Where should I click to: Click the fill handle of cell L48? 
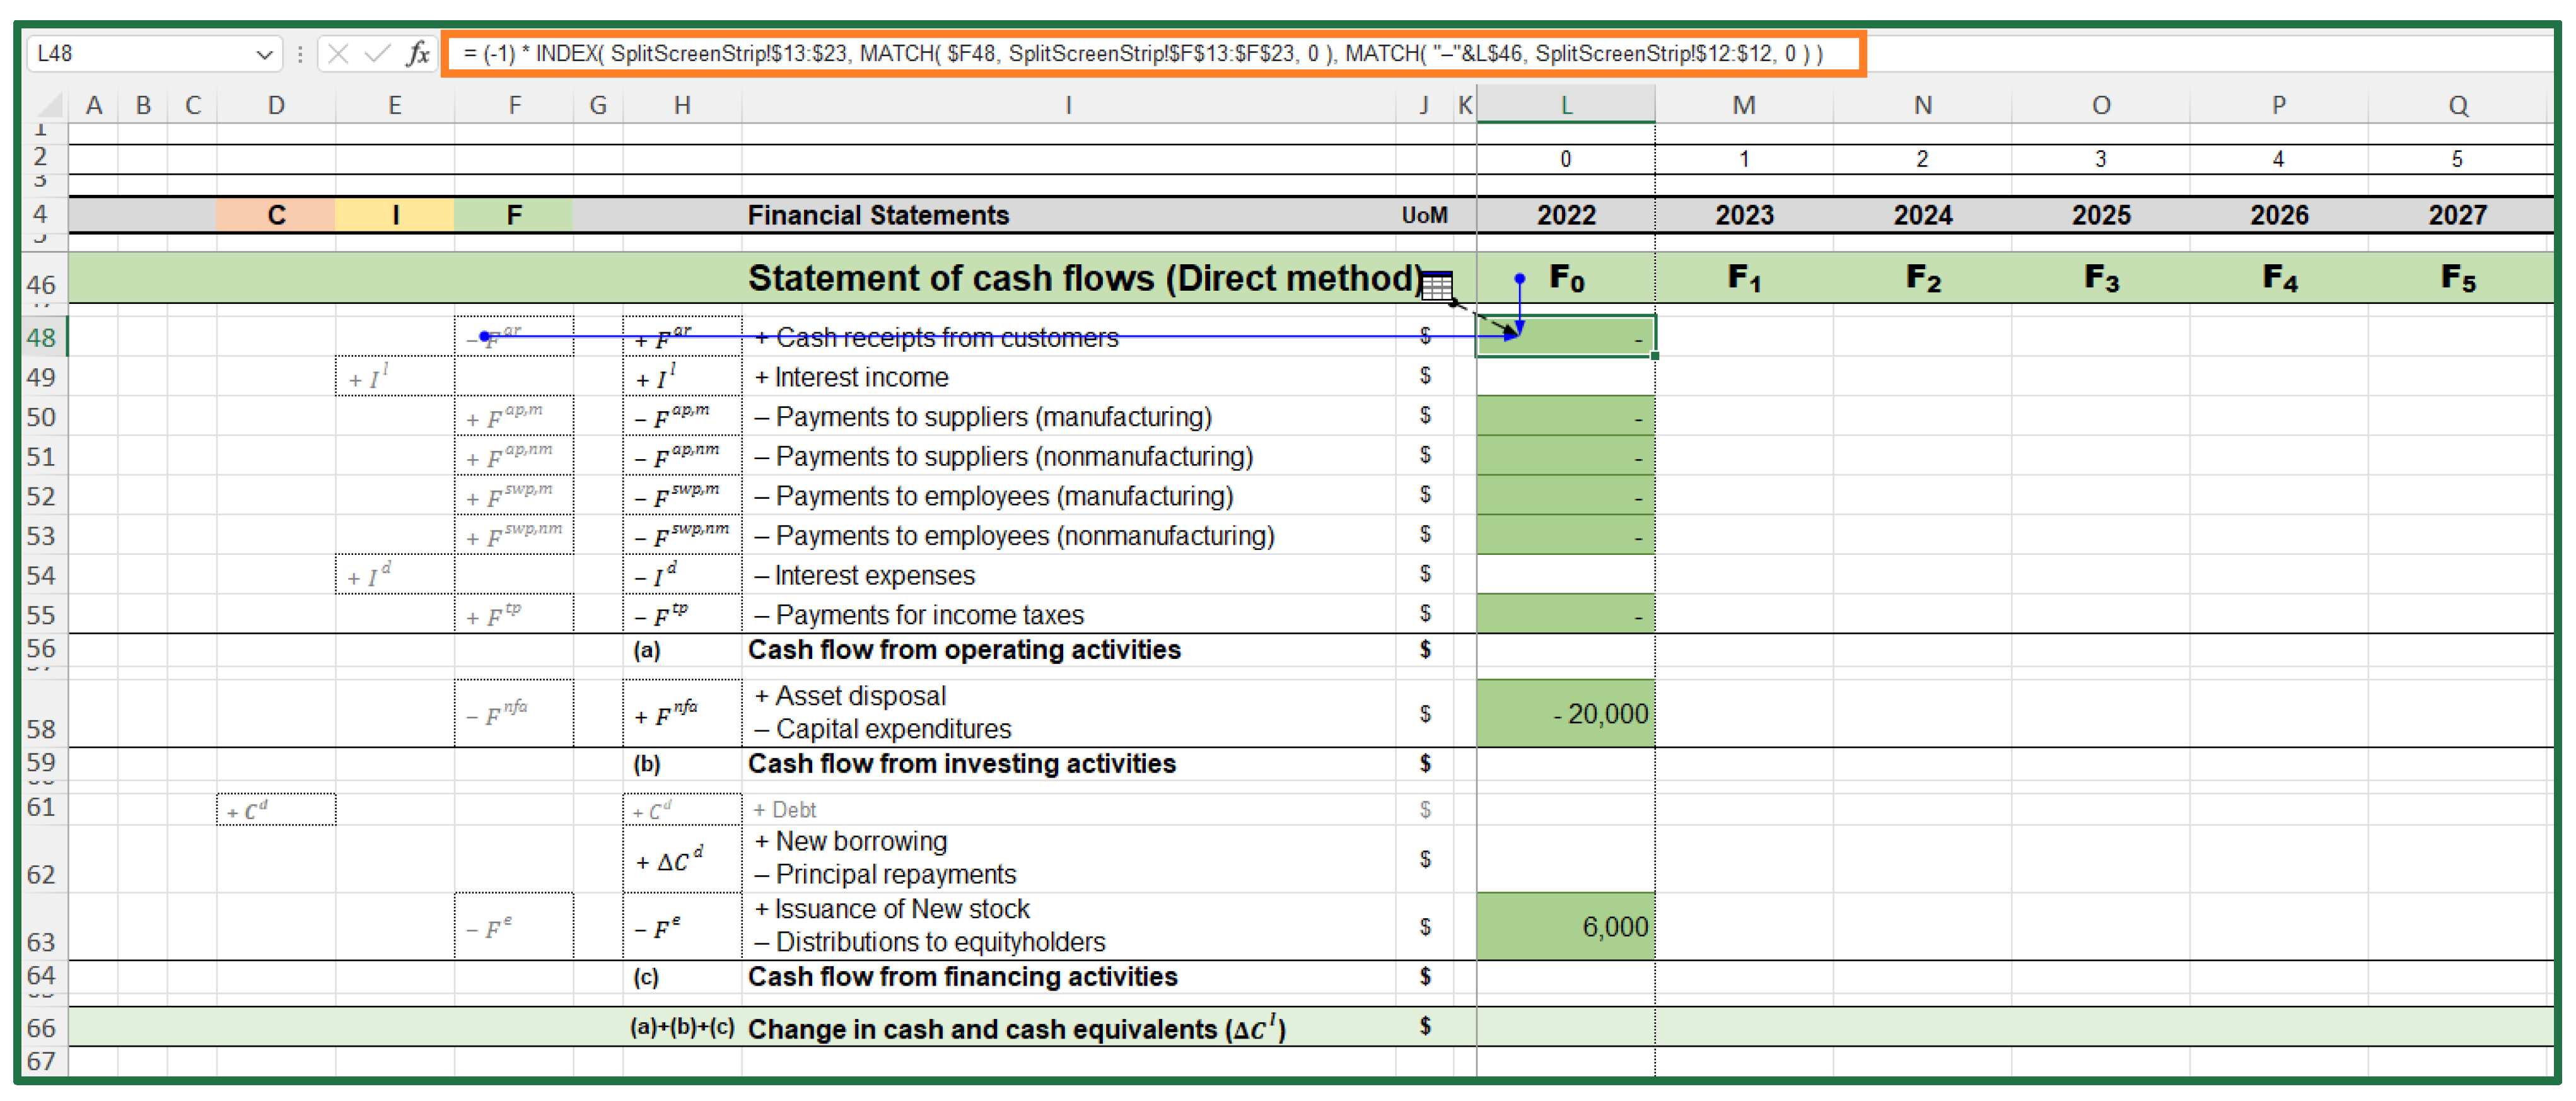click(x=1655, y=356)
